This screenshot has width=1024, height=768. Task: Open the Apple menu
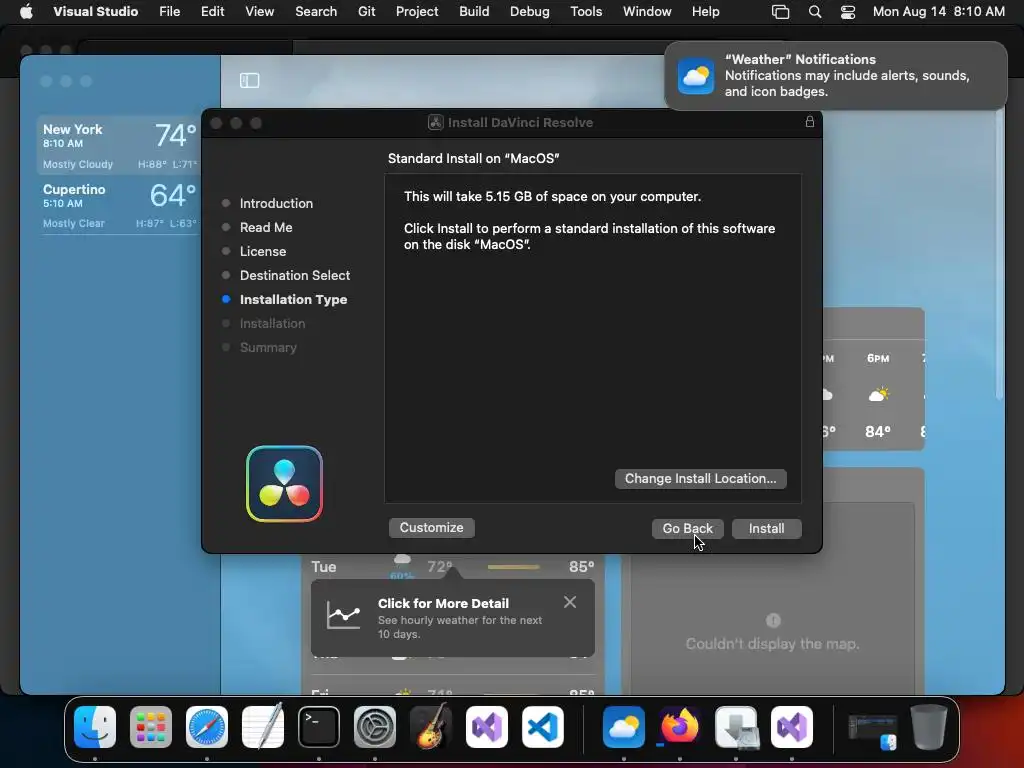[x=26, y=12]
